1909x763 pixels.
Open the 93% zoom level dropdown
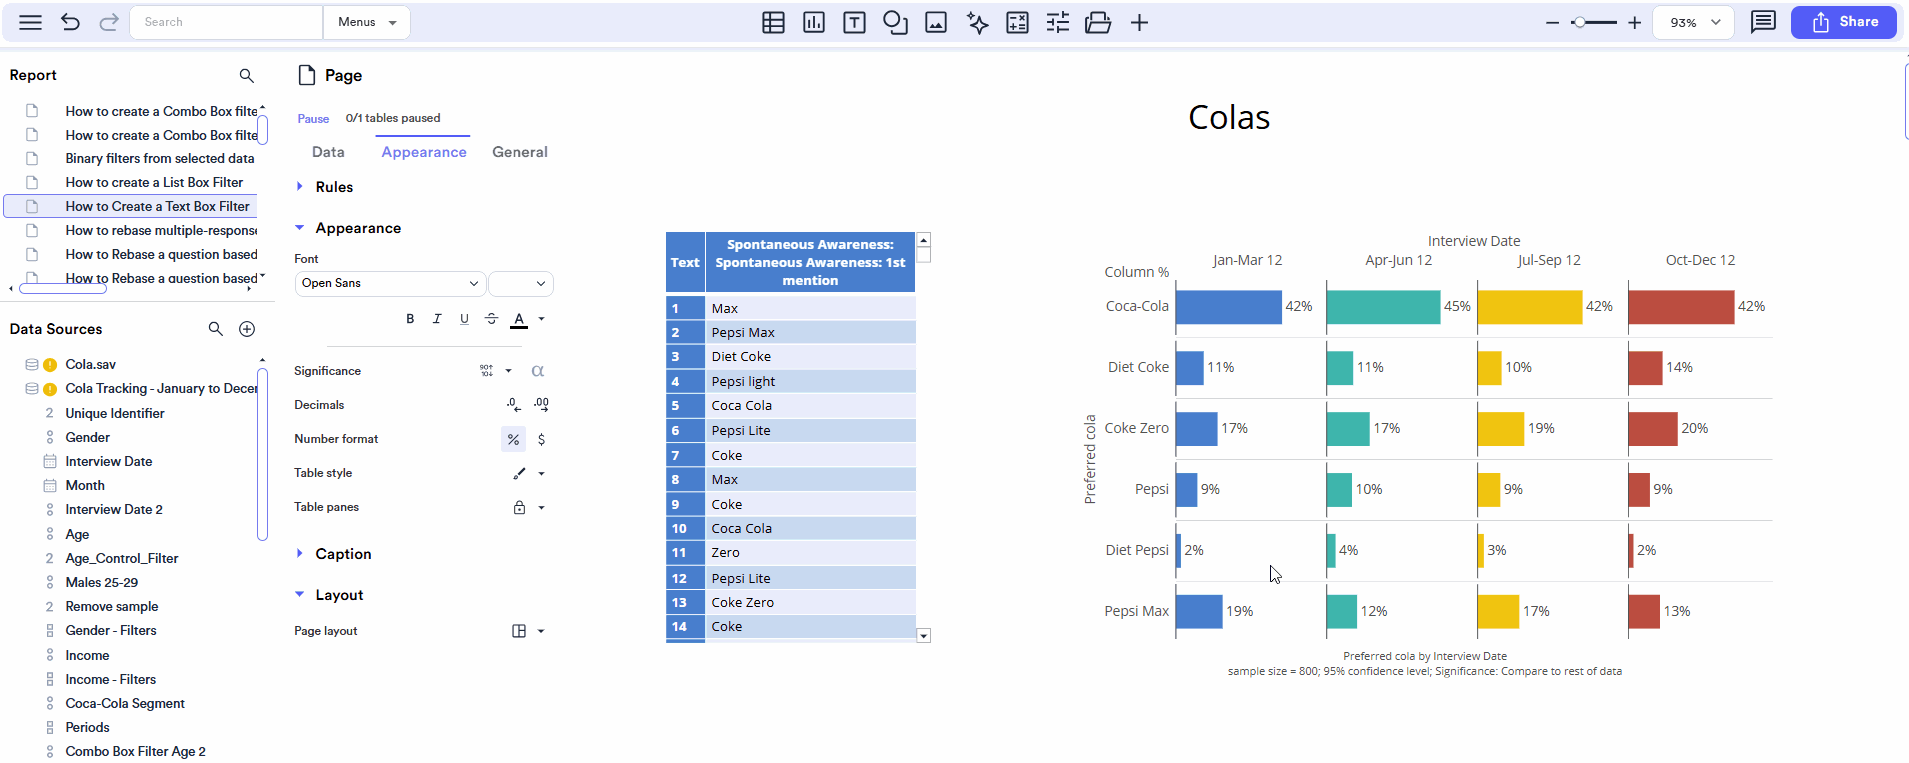(x=1695, y=22)
